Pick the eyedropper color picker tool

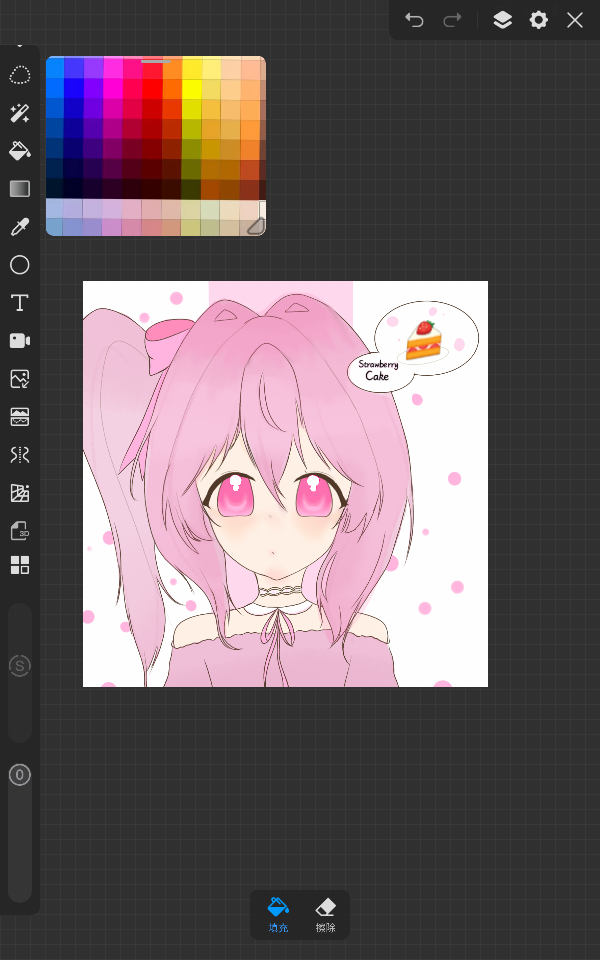click(x=20, y=227)
